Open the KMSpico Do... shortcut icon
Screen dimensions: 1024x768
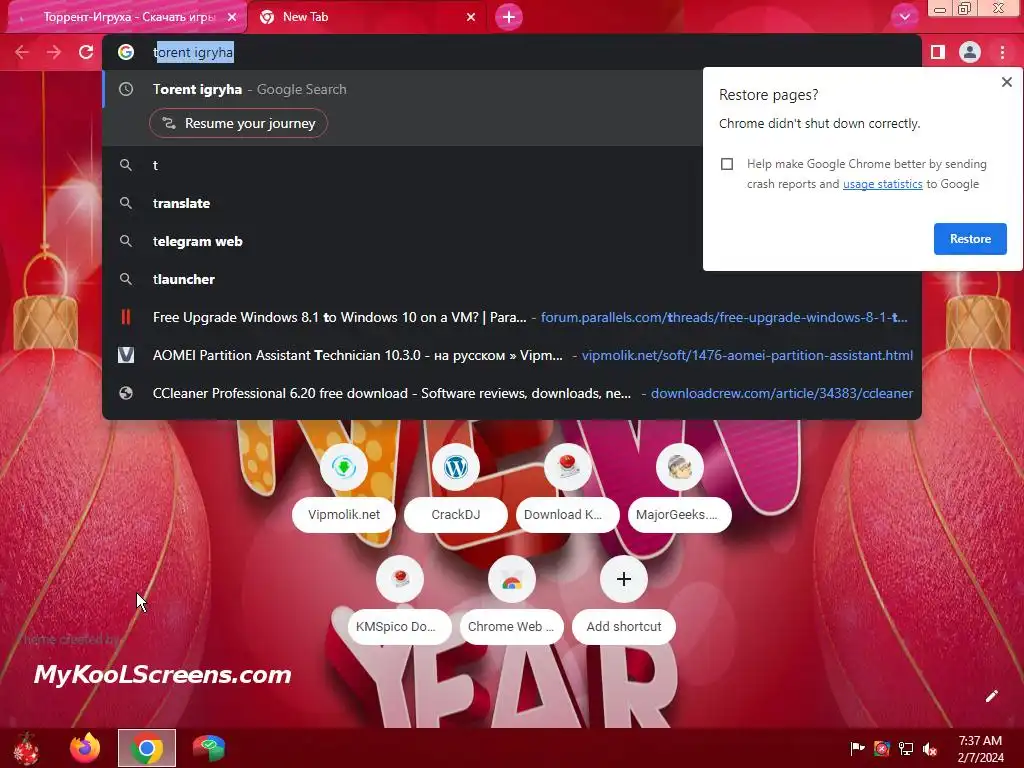[400, 579]
